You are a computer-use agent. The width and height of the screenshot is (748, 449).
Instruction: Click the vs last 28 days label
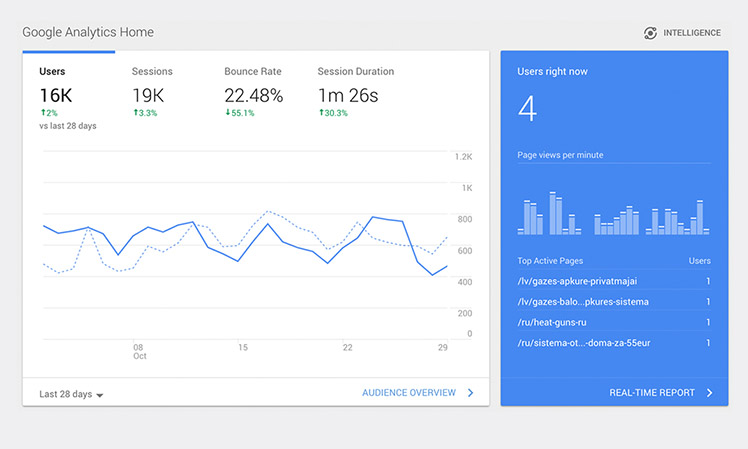click(68, 126)
